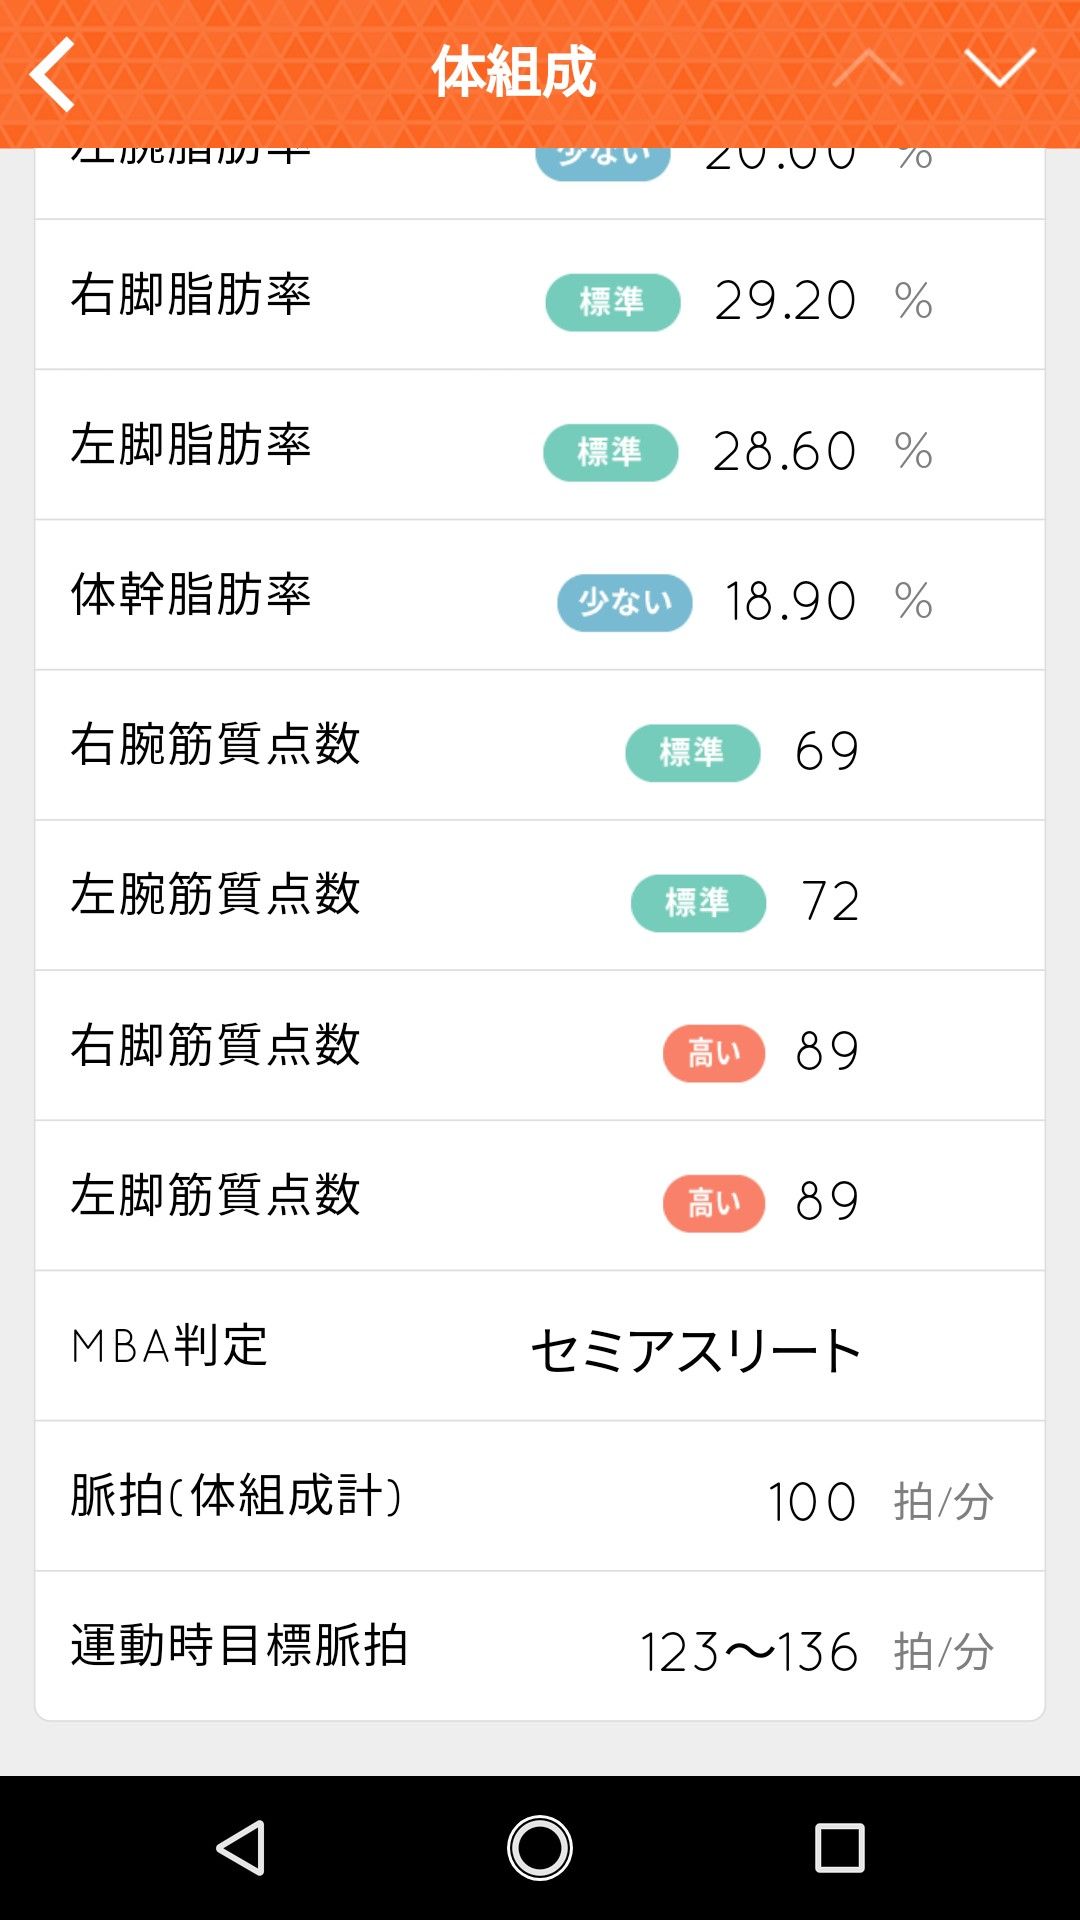The width and height of the screenshot is (1080, 1920).
Task: Tap 標準 badge for 右脚脂肪率
Action: coord(612,302)
